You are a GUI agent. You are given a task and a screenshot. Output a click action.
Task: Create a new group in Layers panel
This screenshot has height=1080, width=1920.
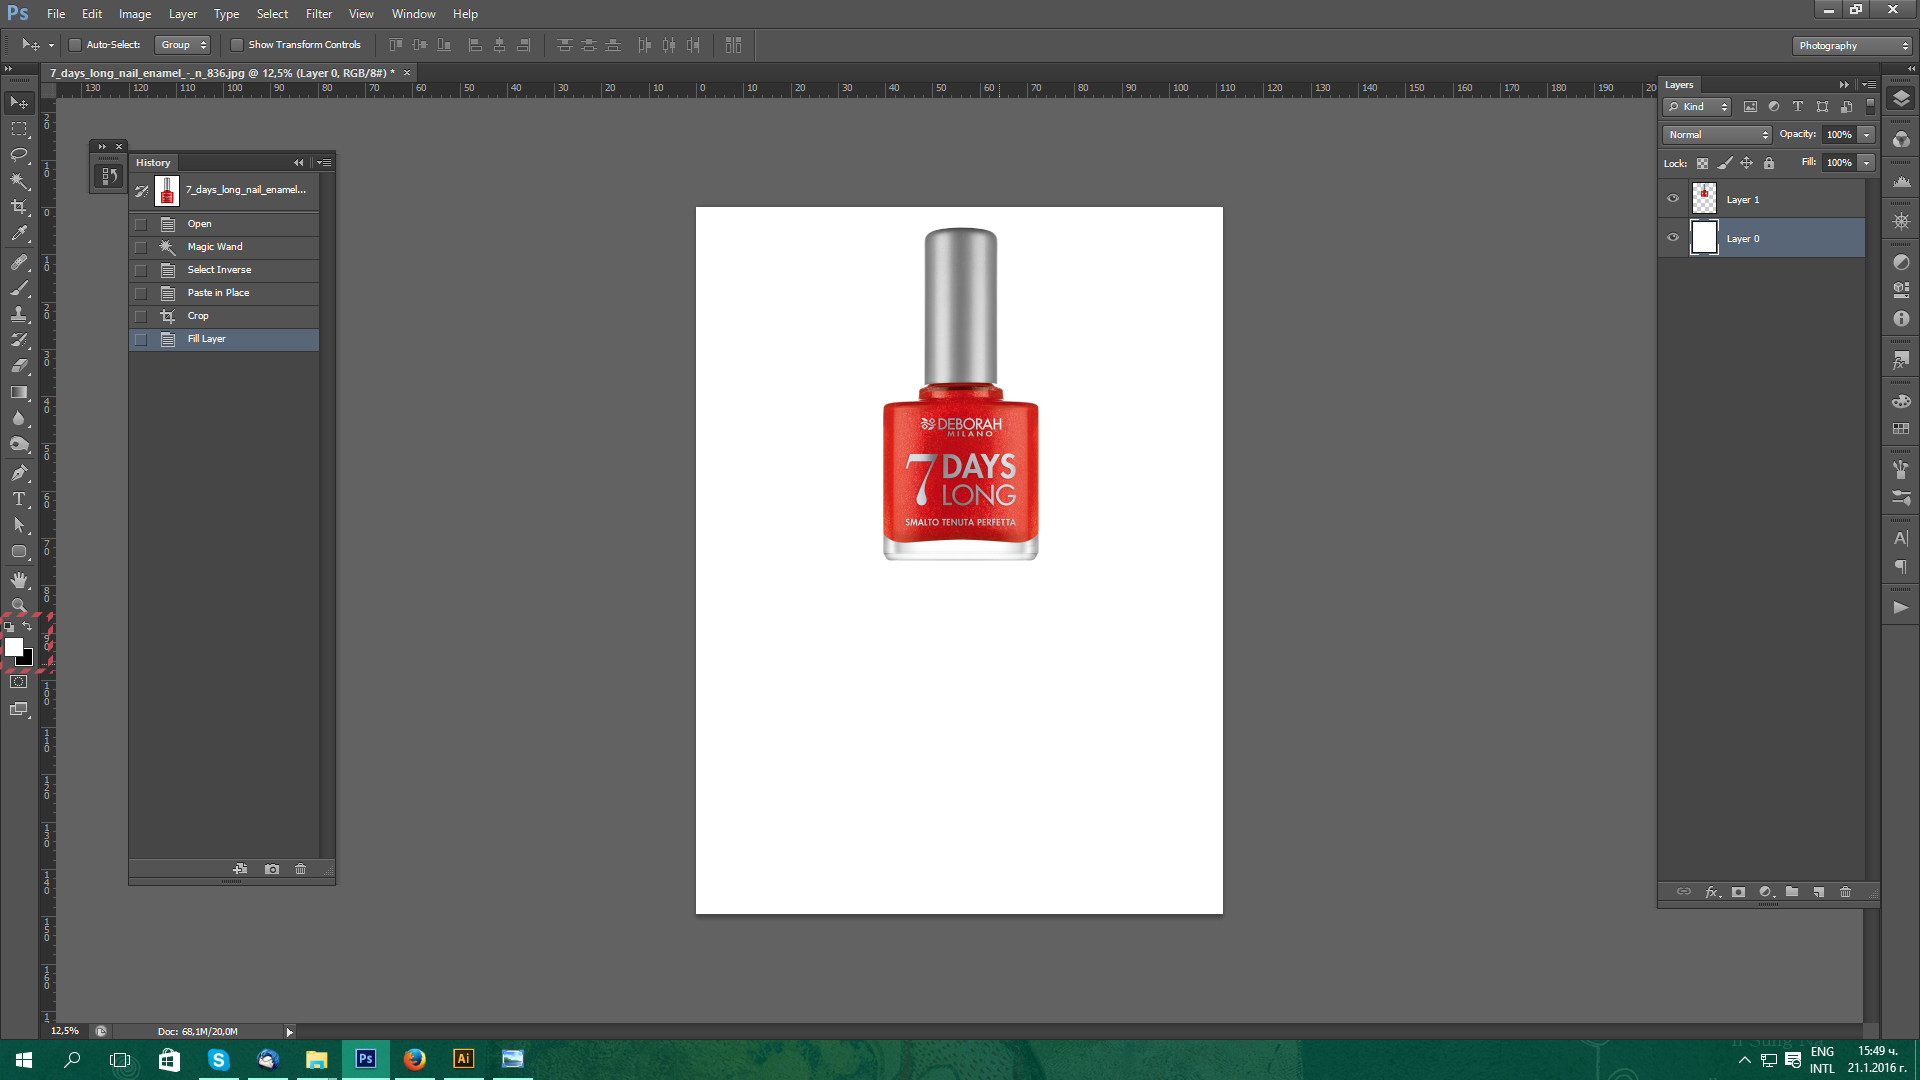(x=1792, y=892)
